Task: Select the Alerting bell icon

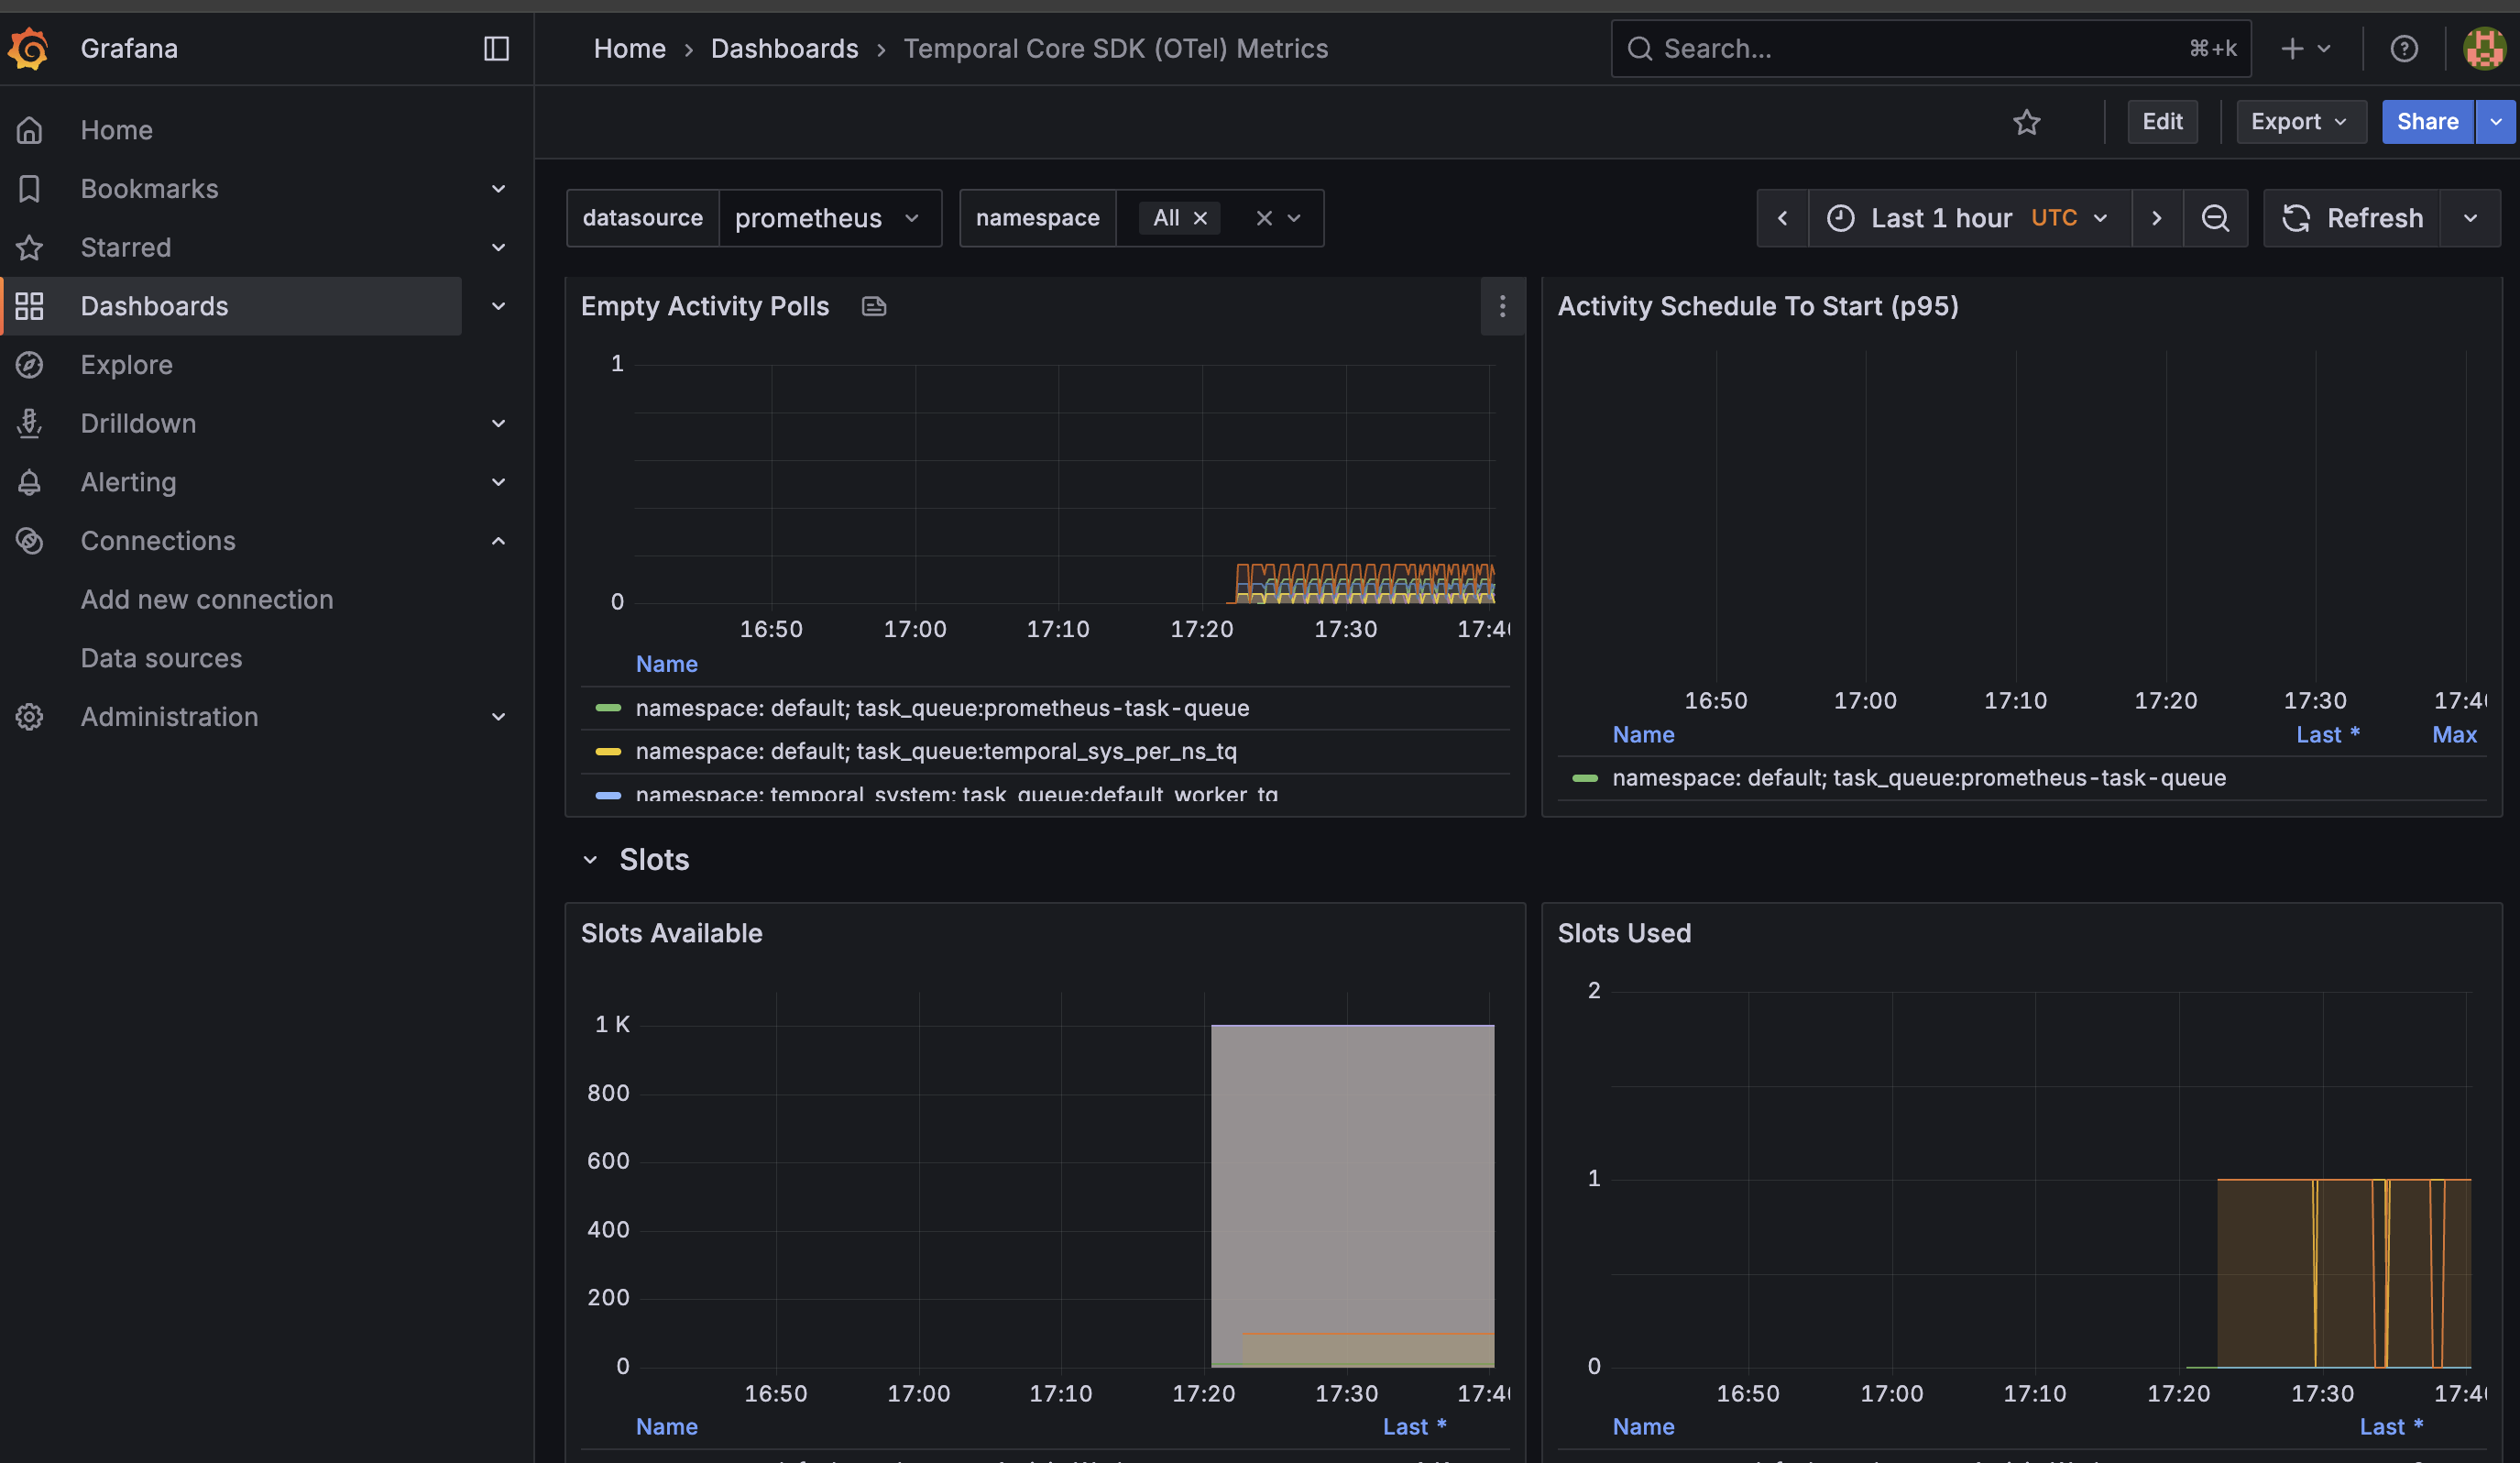Action: (29, 482)
